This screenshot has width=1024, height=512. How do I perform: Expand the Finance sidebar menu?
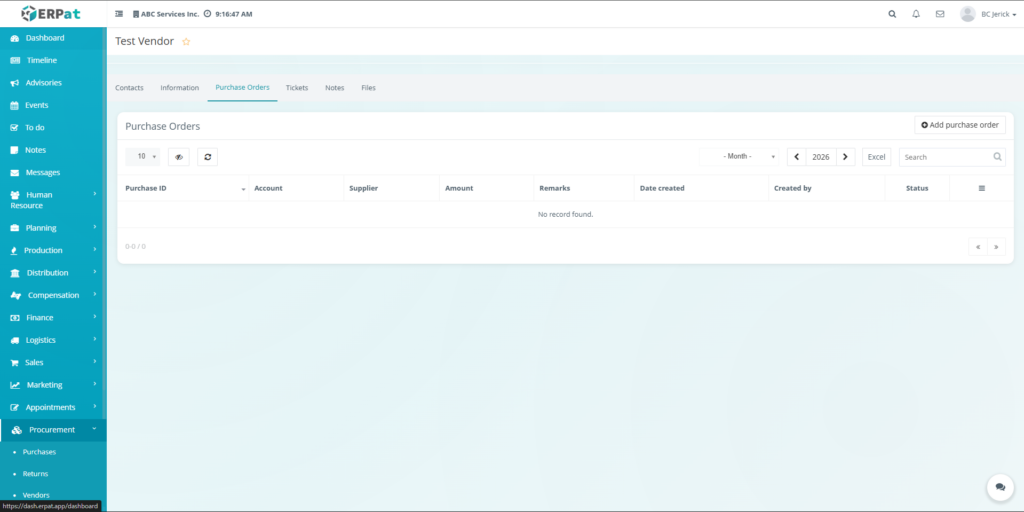click(x=53, y=318)
